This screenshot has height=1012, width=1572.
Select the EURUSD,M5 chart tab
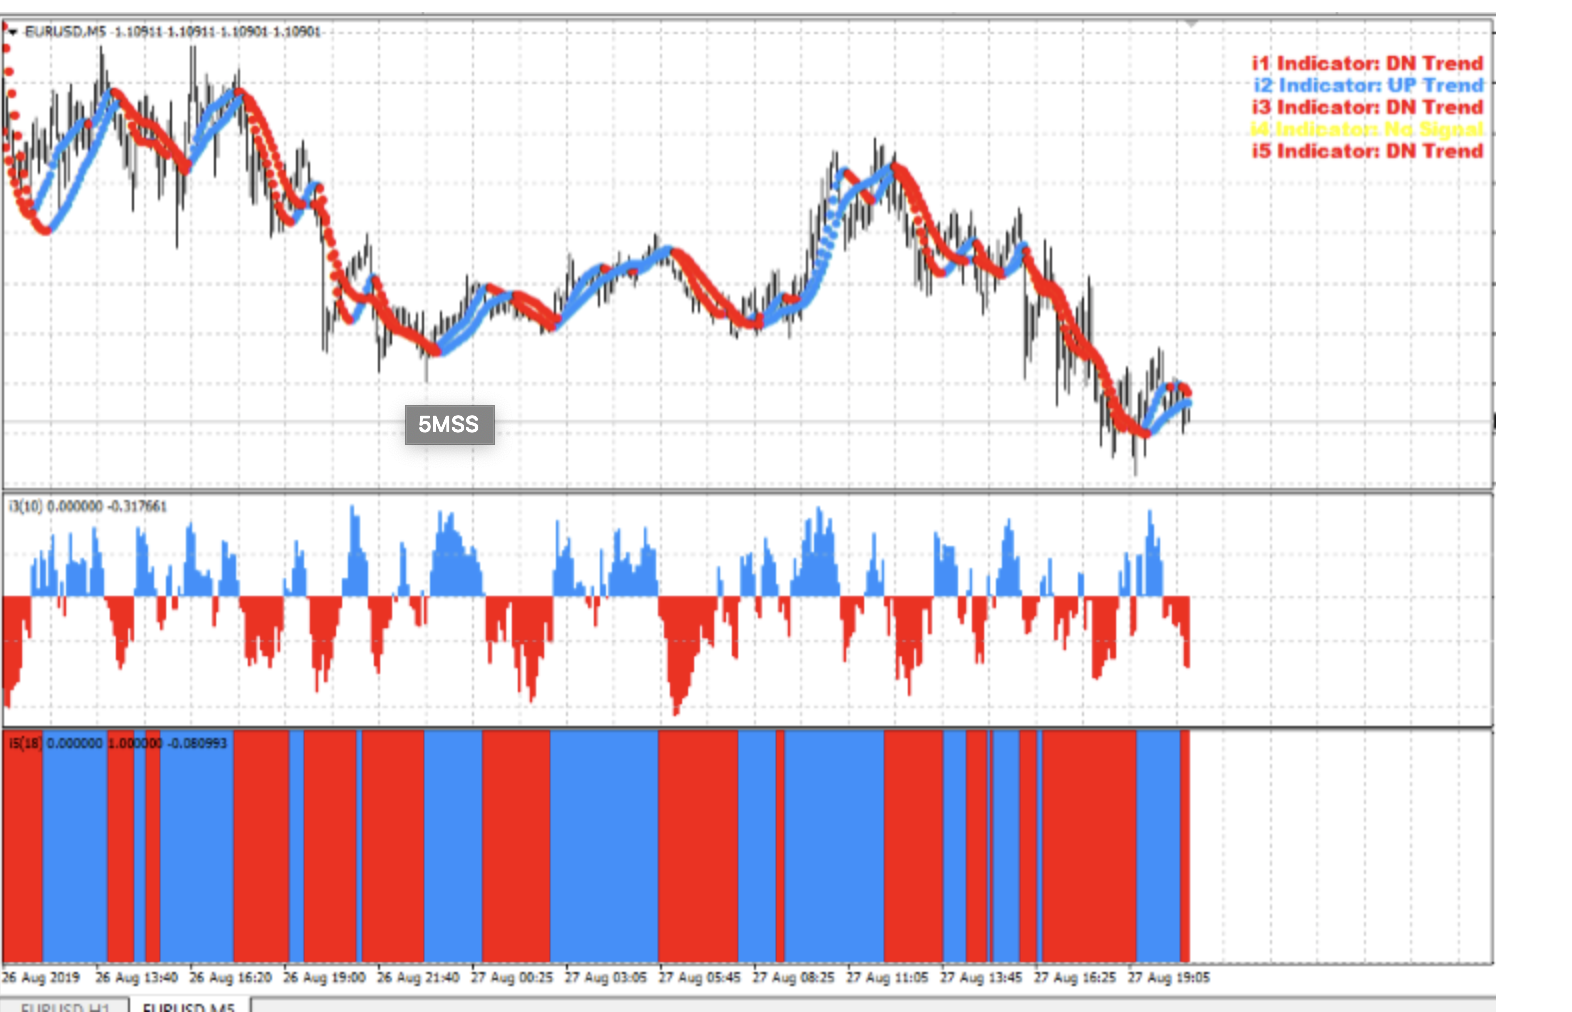[x=189, y=1006]
